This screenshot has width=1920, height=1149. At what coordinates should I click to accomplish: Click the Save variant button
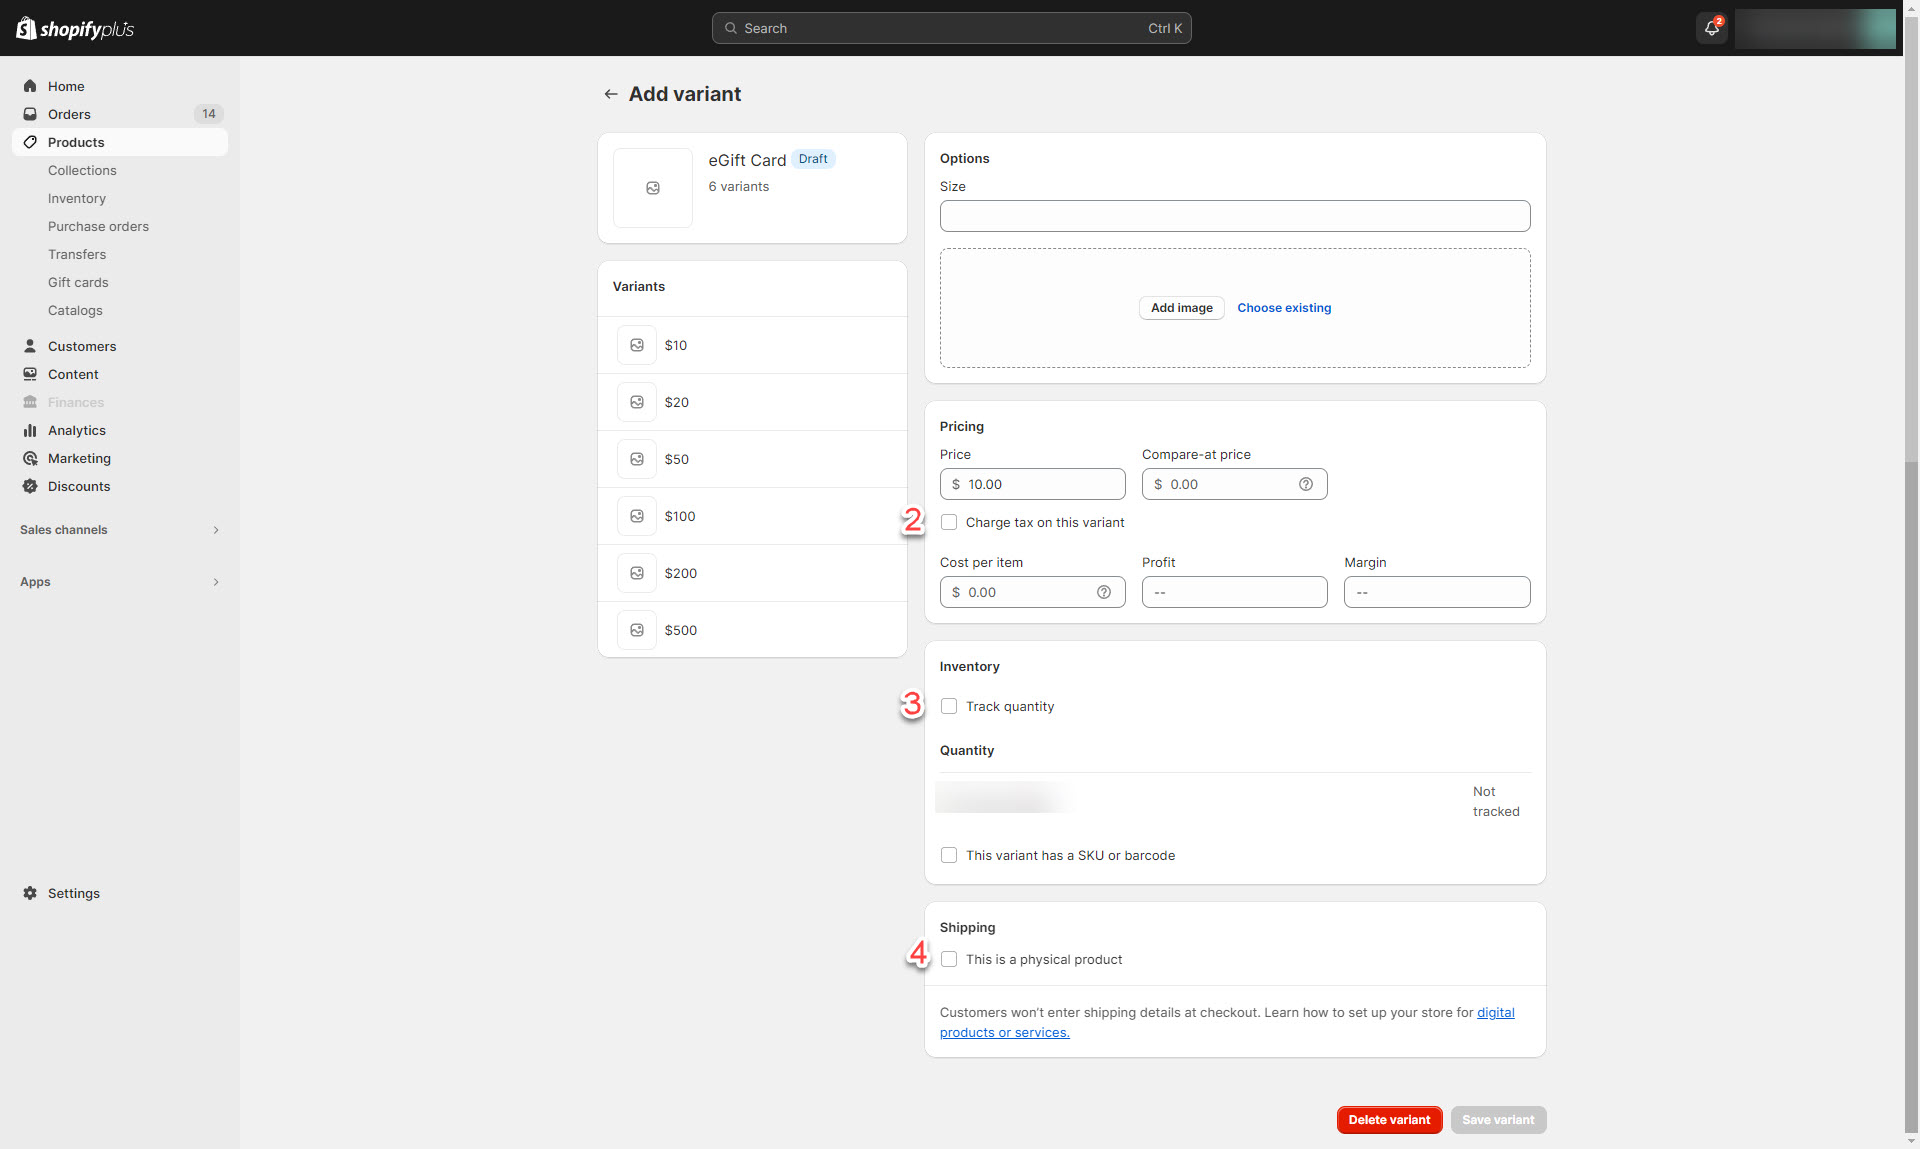click(1498, 1120)
